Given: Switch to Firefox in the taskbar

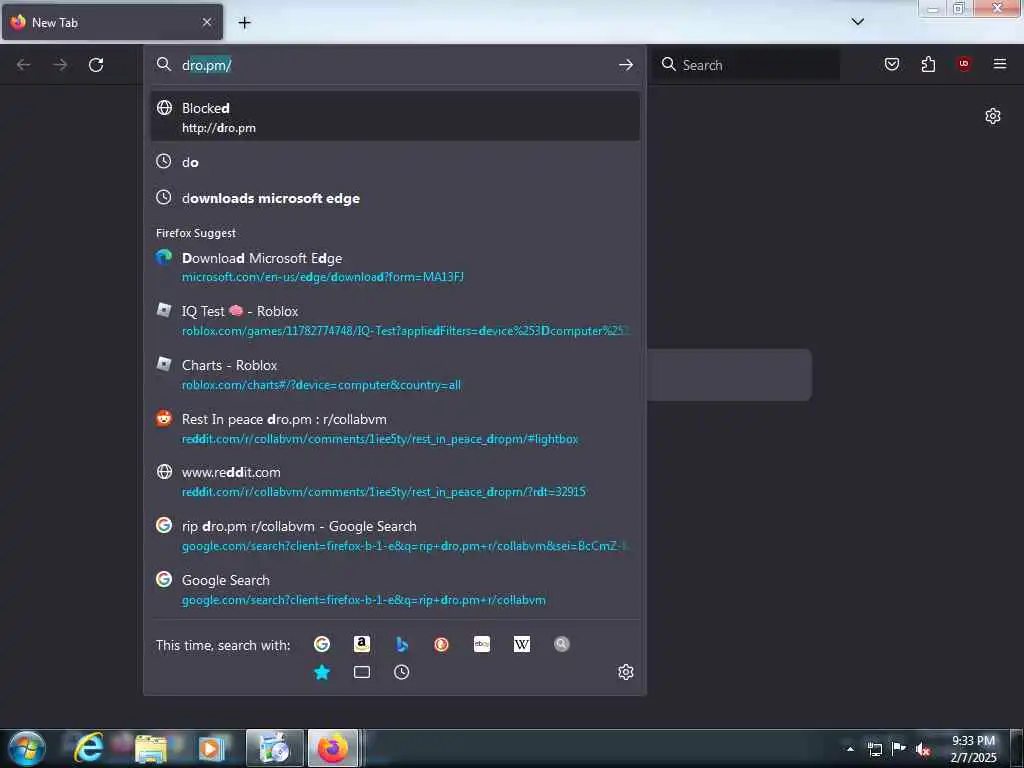Looking at the screenshot, I should click(x=333, y=748).
